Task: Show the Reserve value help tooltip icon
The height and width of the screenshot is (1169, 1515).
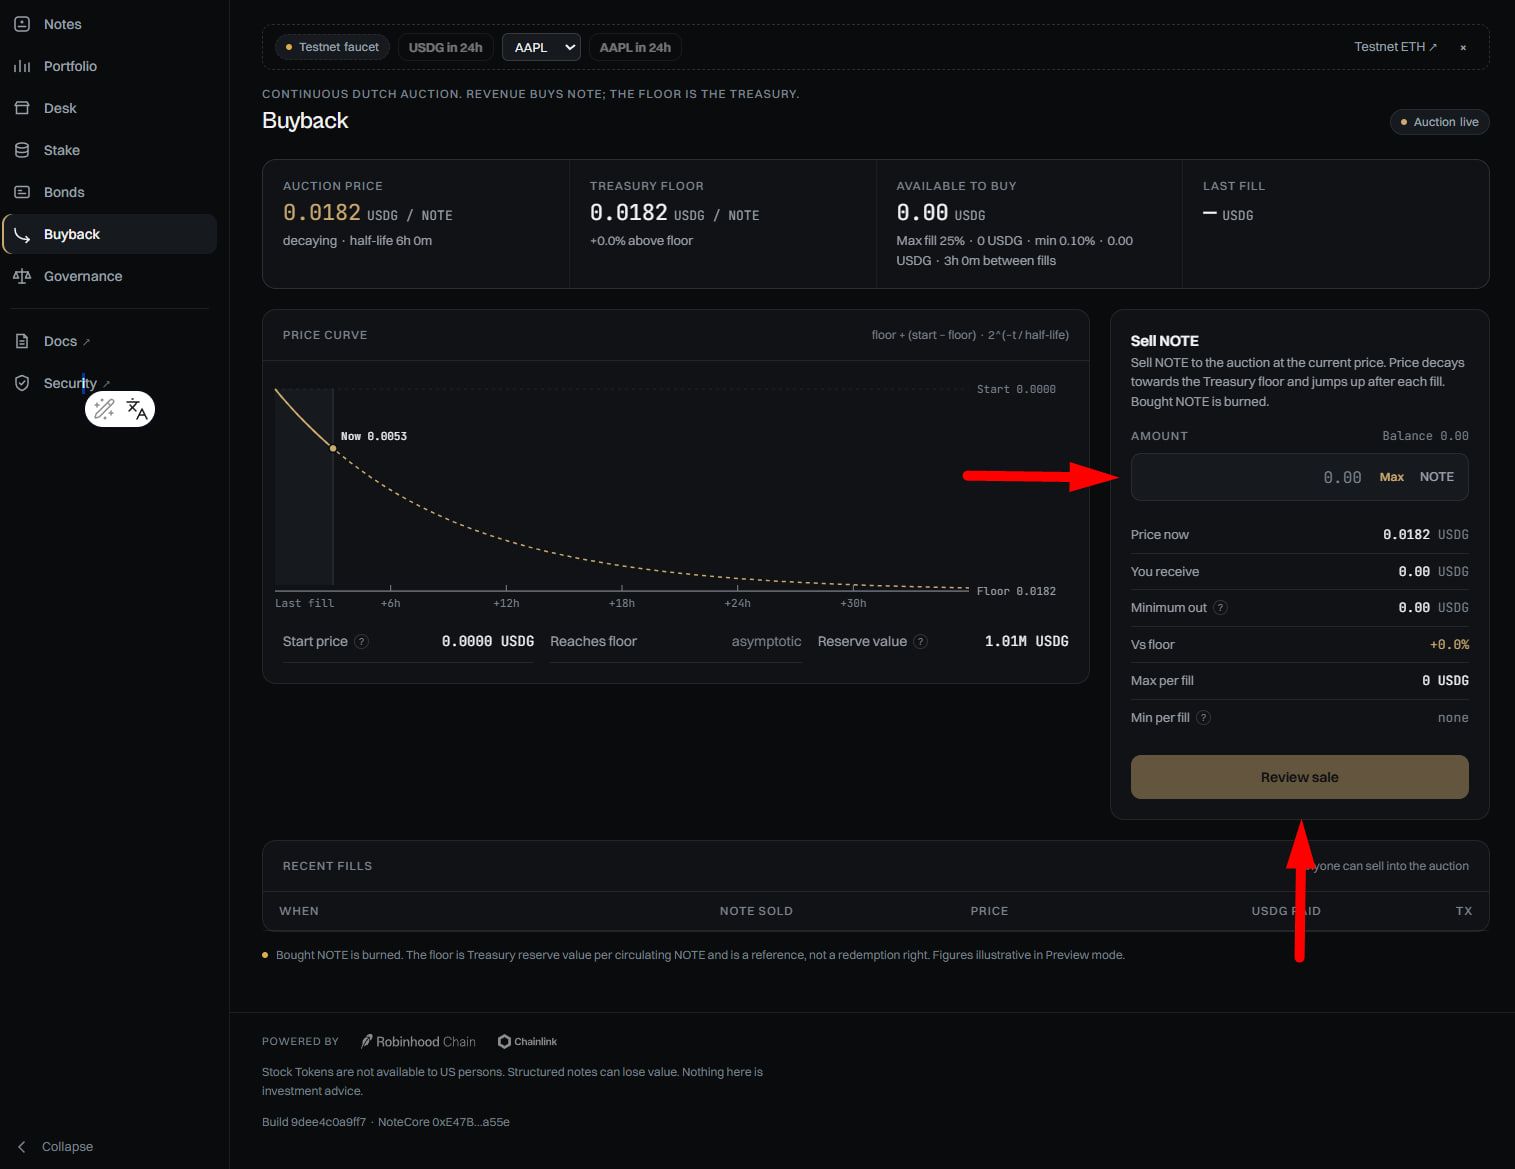Action: coord(921,641)
